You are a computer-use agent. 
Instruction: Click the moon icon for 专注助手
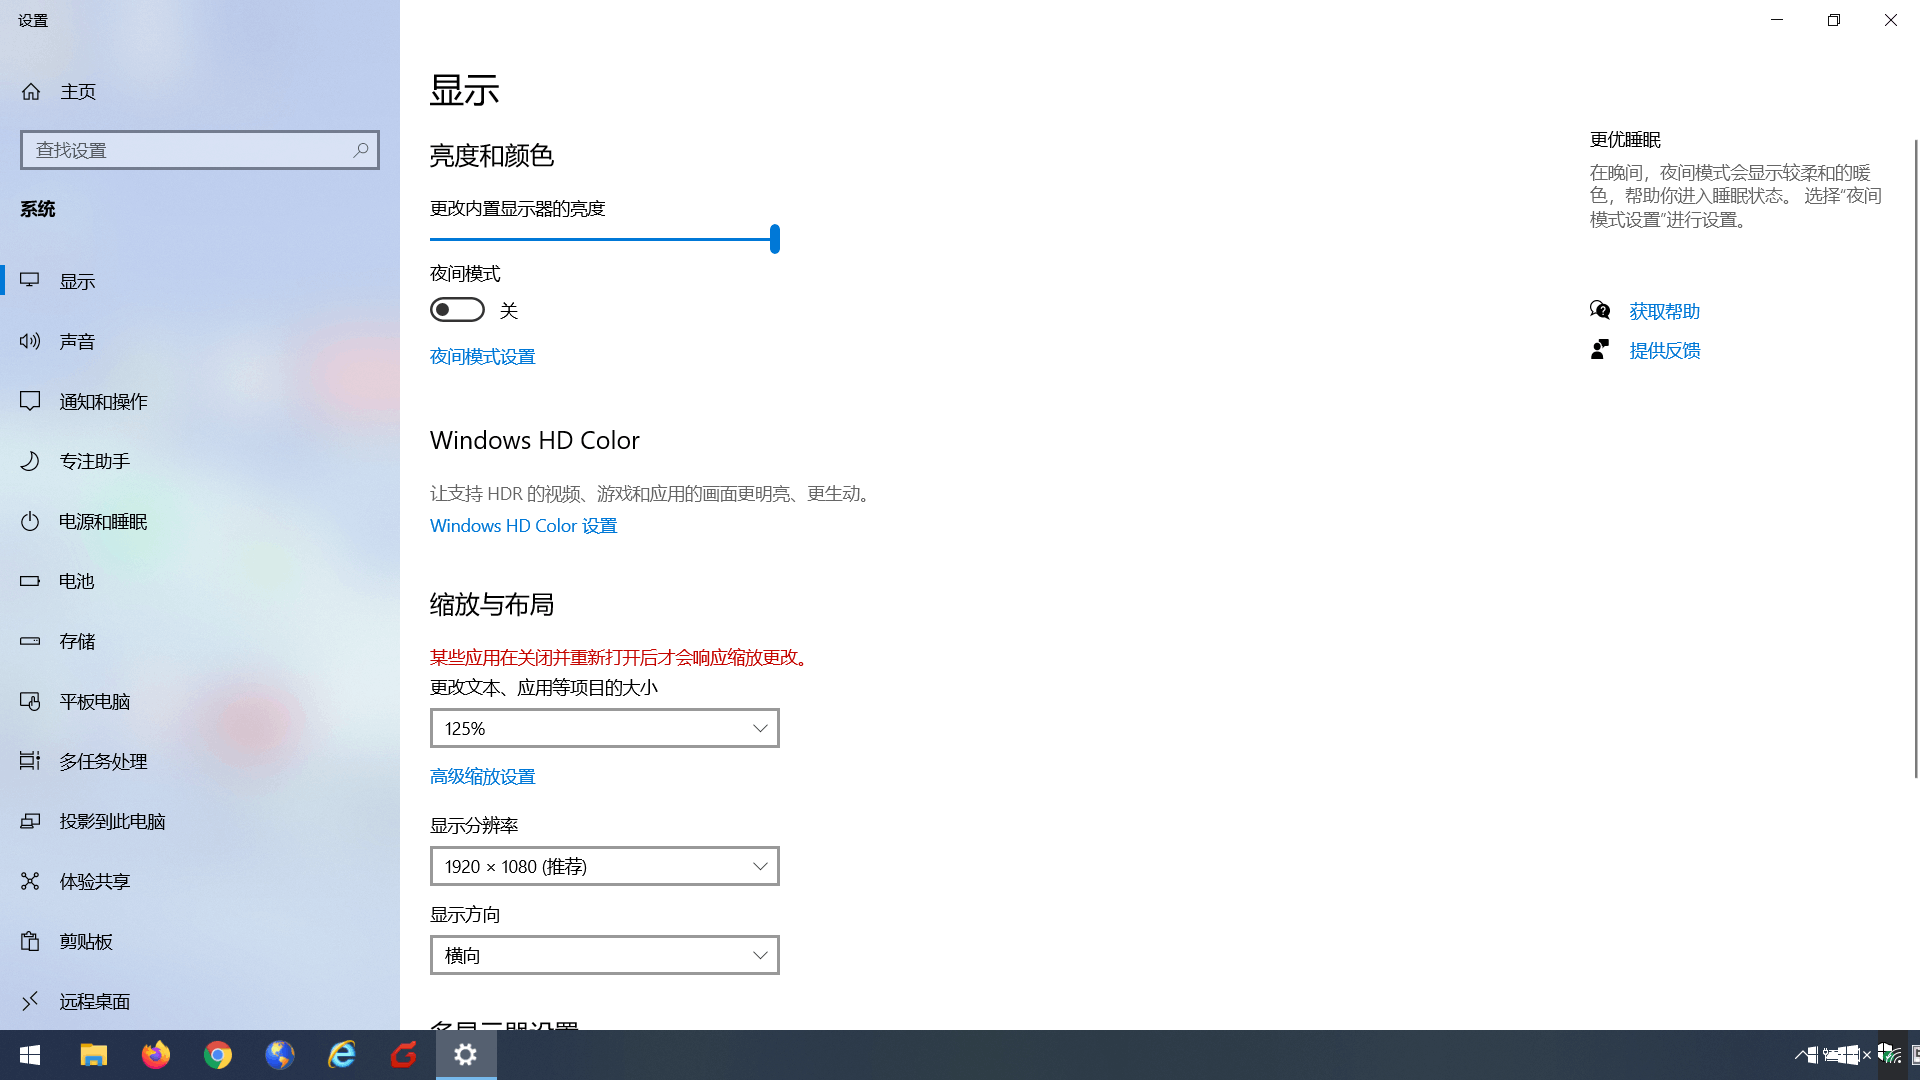coord(30,461)
